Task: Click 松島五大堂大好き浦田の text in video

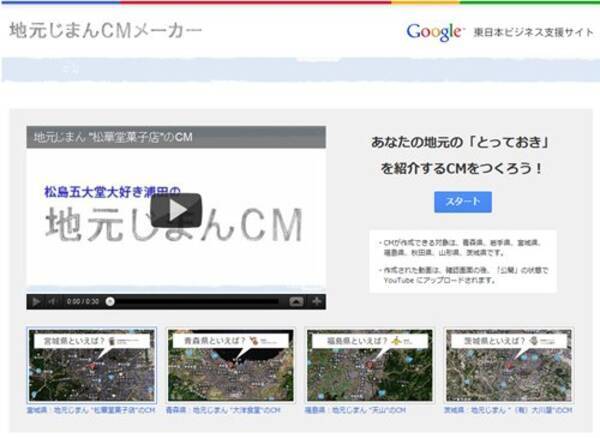Action: point(112,192)
